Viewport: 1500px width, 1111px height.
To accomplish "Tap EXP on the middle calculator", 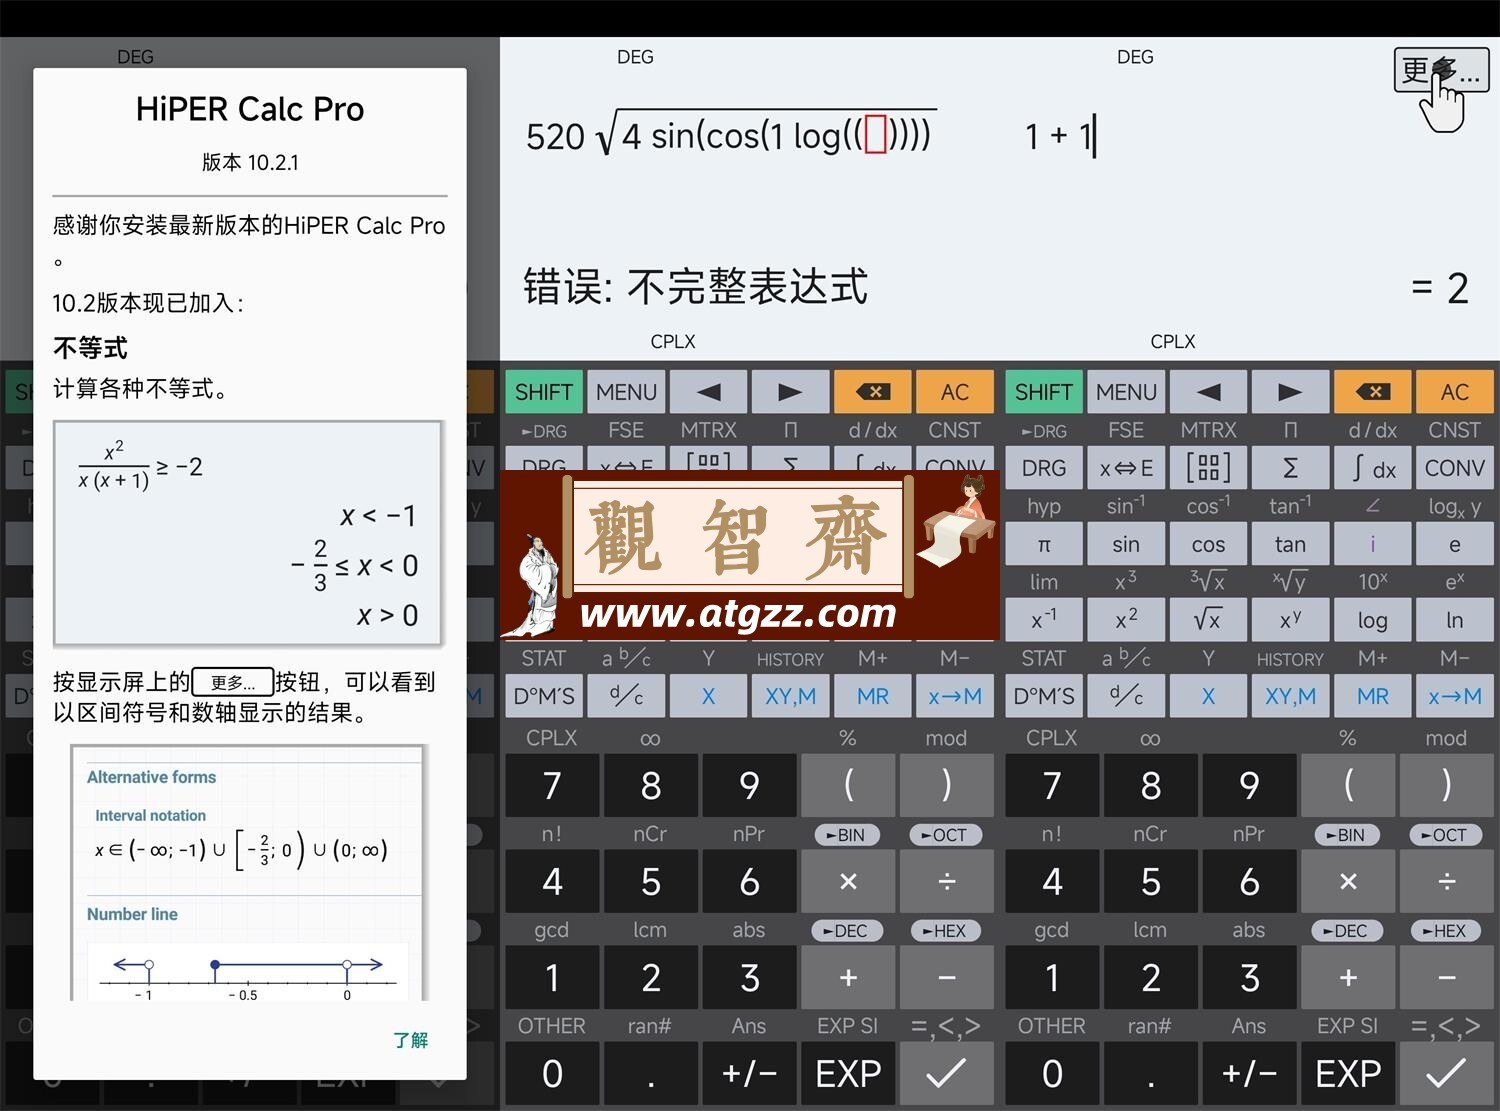I will 848,1074.
